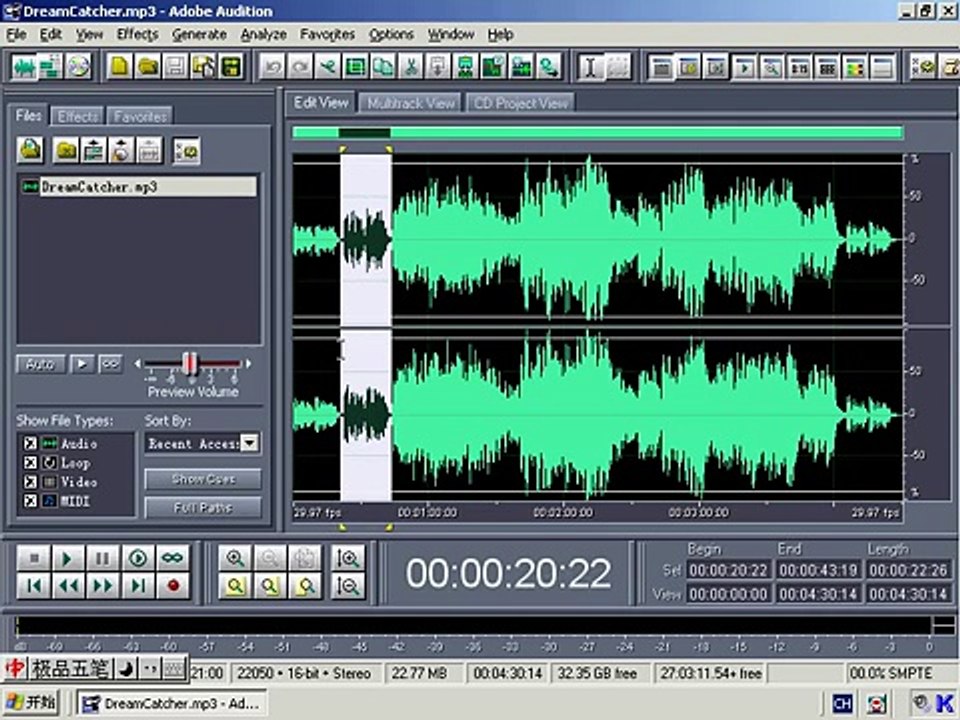Open the Effects menu
Screen dimensions: 960x720
pyautogui.click(x=138, y=35)
